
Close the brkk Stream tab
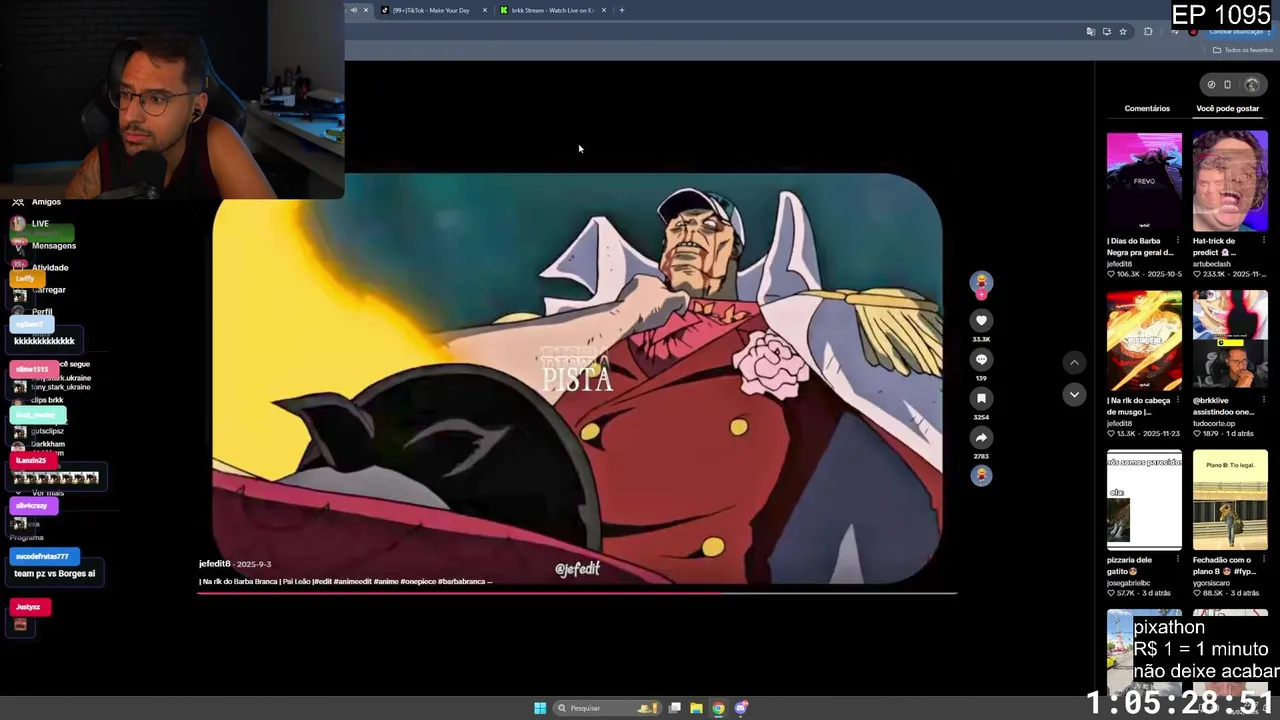[x=604, y=10]
